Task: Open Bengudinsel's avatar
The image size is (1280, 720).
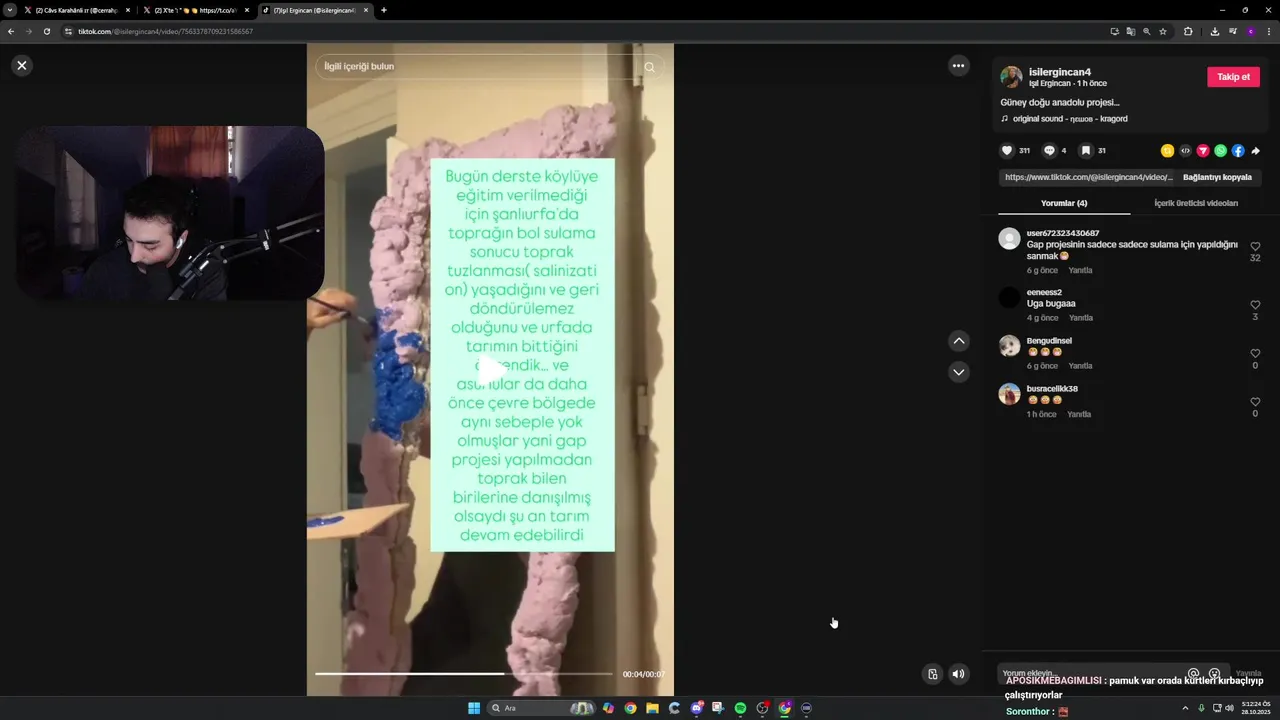Action: coord(1009,345)
